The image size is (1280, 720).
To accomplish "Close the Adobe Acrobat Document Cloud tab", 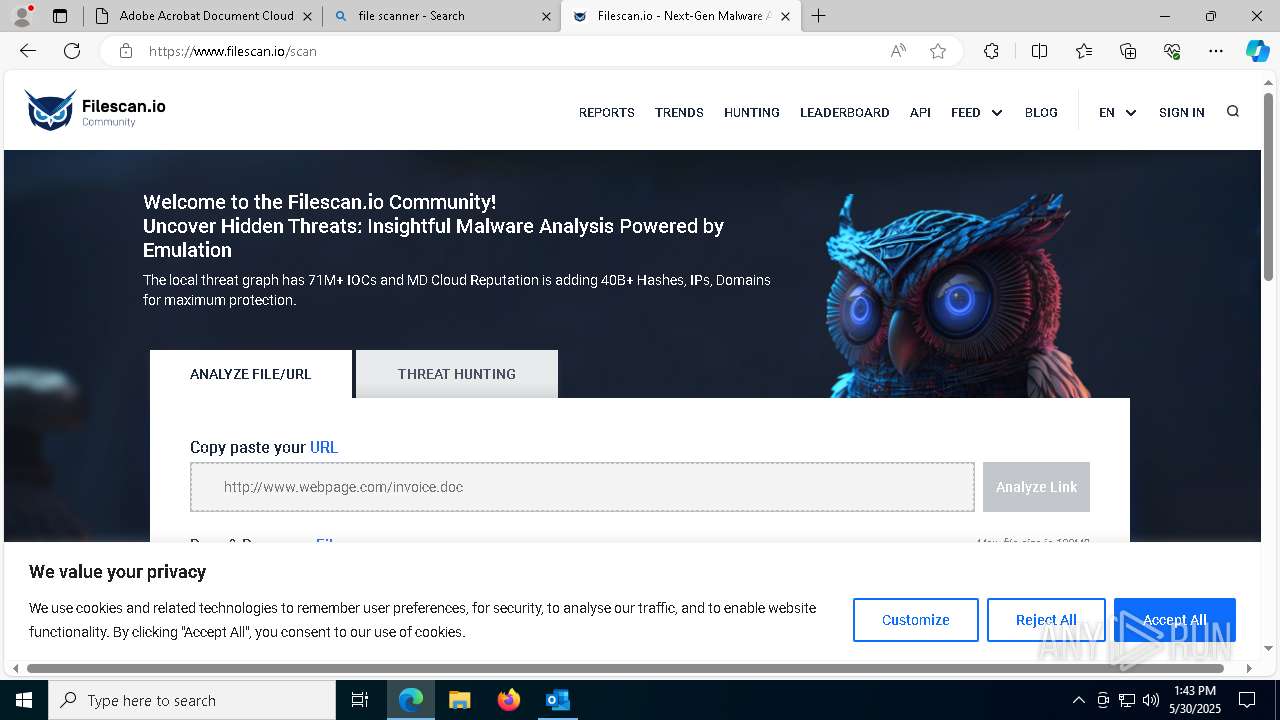I will click(x=307, y=16).
